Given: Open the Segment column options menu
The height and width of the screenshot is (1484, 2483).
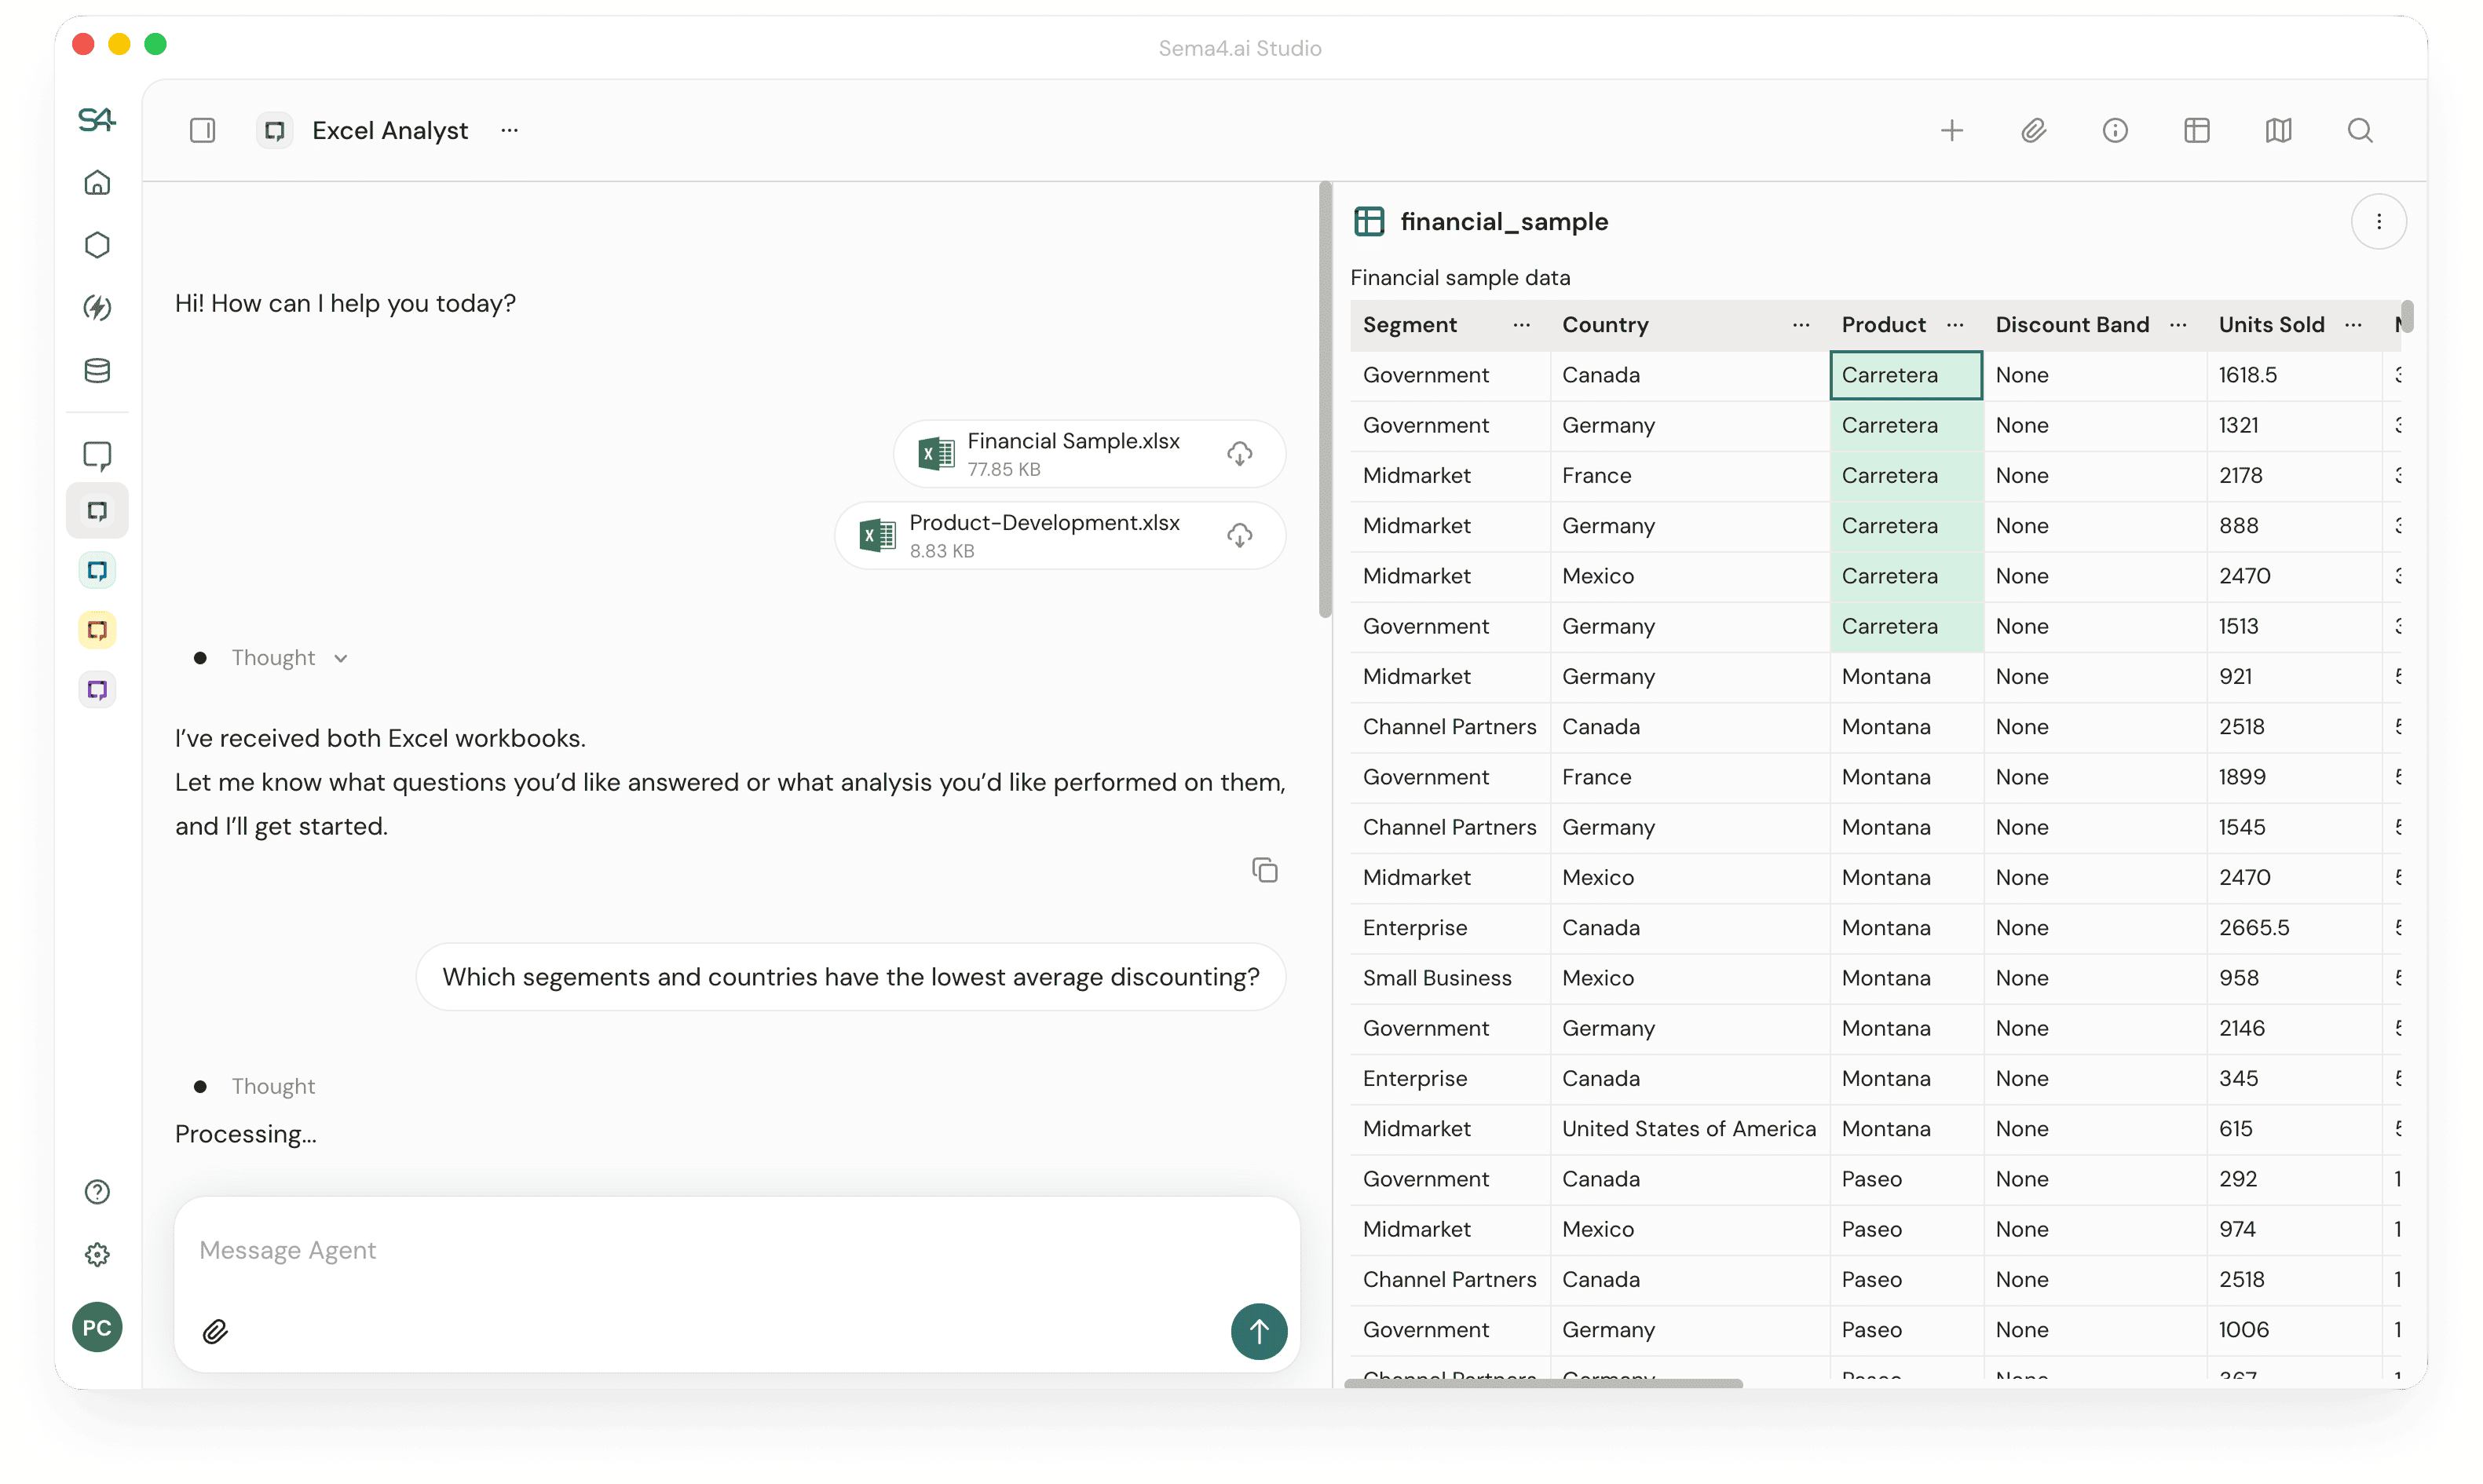Looking at the screenshot, I should pyautogui.click(x=1521, y=325).
